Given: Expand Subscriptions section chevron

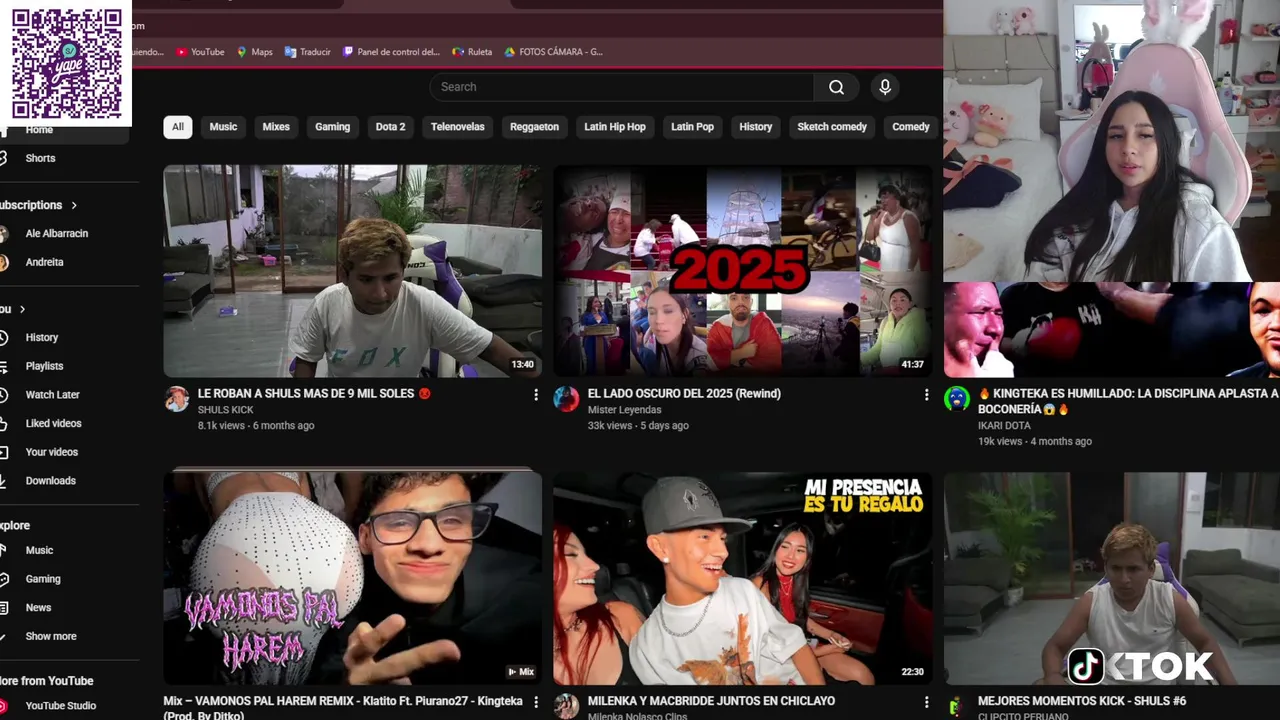Looking at the screenshot, I should 74,205.
